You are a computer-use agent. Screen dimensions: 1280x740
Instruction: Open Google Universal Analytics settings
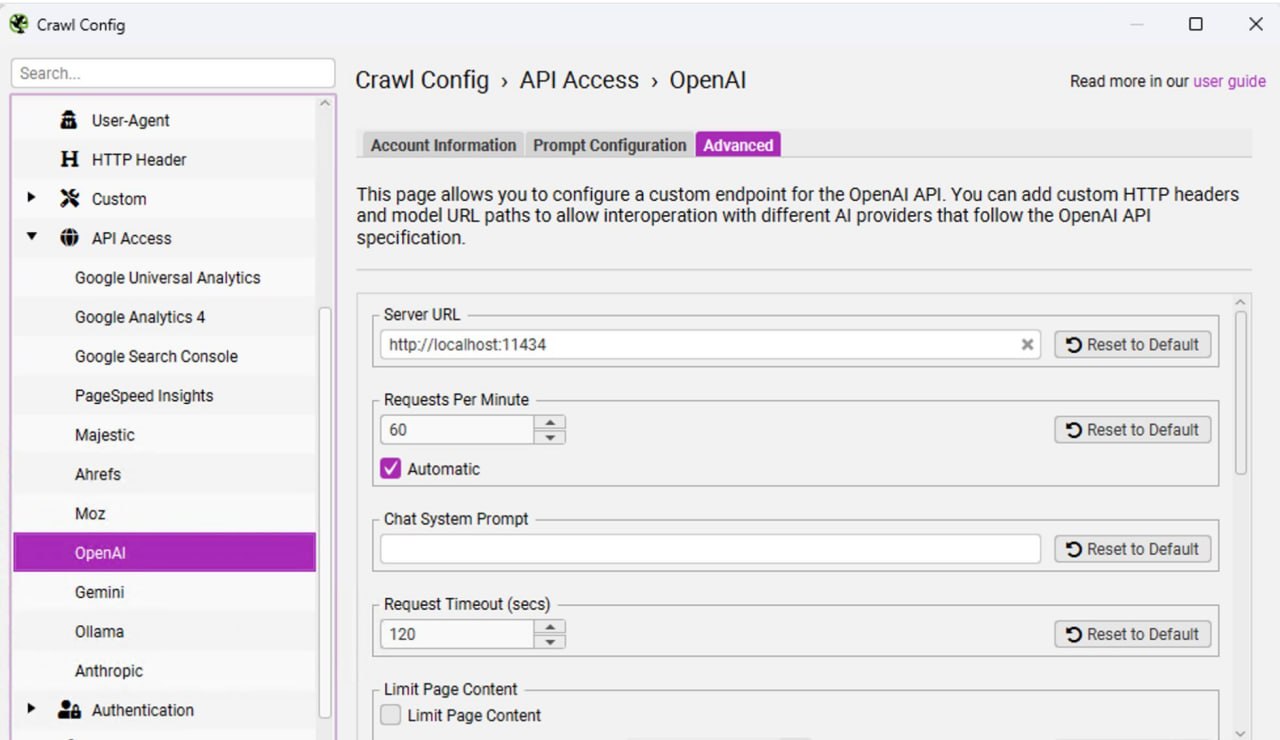[164, 278]
